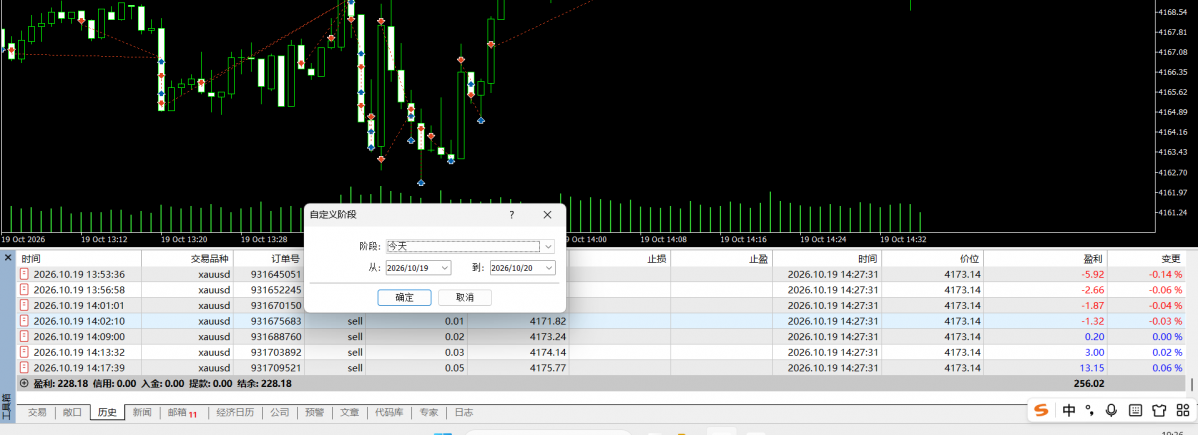Image resolution: width=1198 pixels, height=435 pixels.
Task: Toggle the 中 Chinese input mode icon
Action: click(x=1069, y=411)
